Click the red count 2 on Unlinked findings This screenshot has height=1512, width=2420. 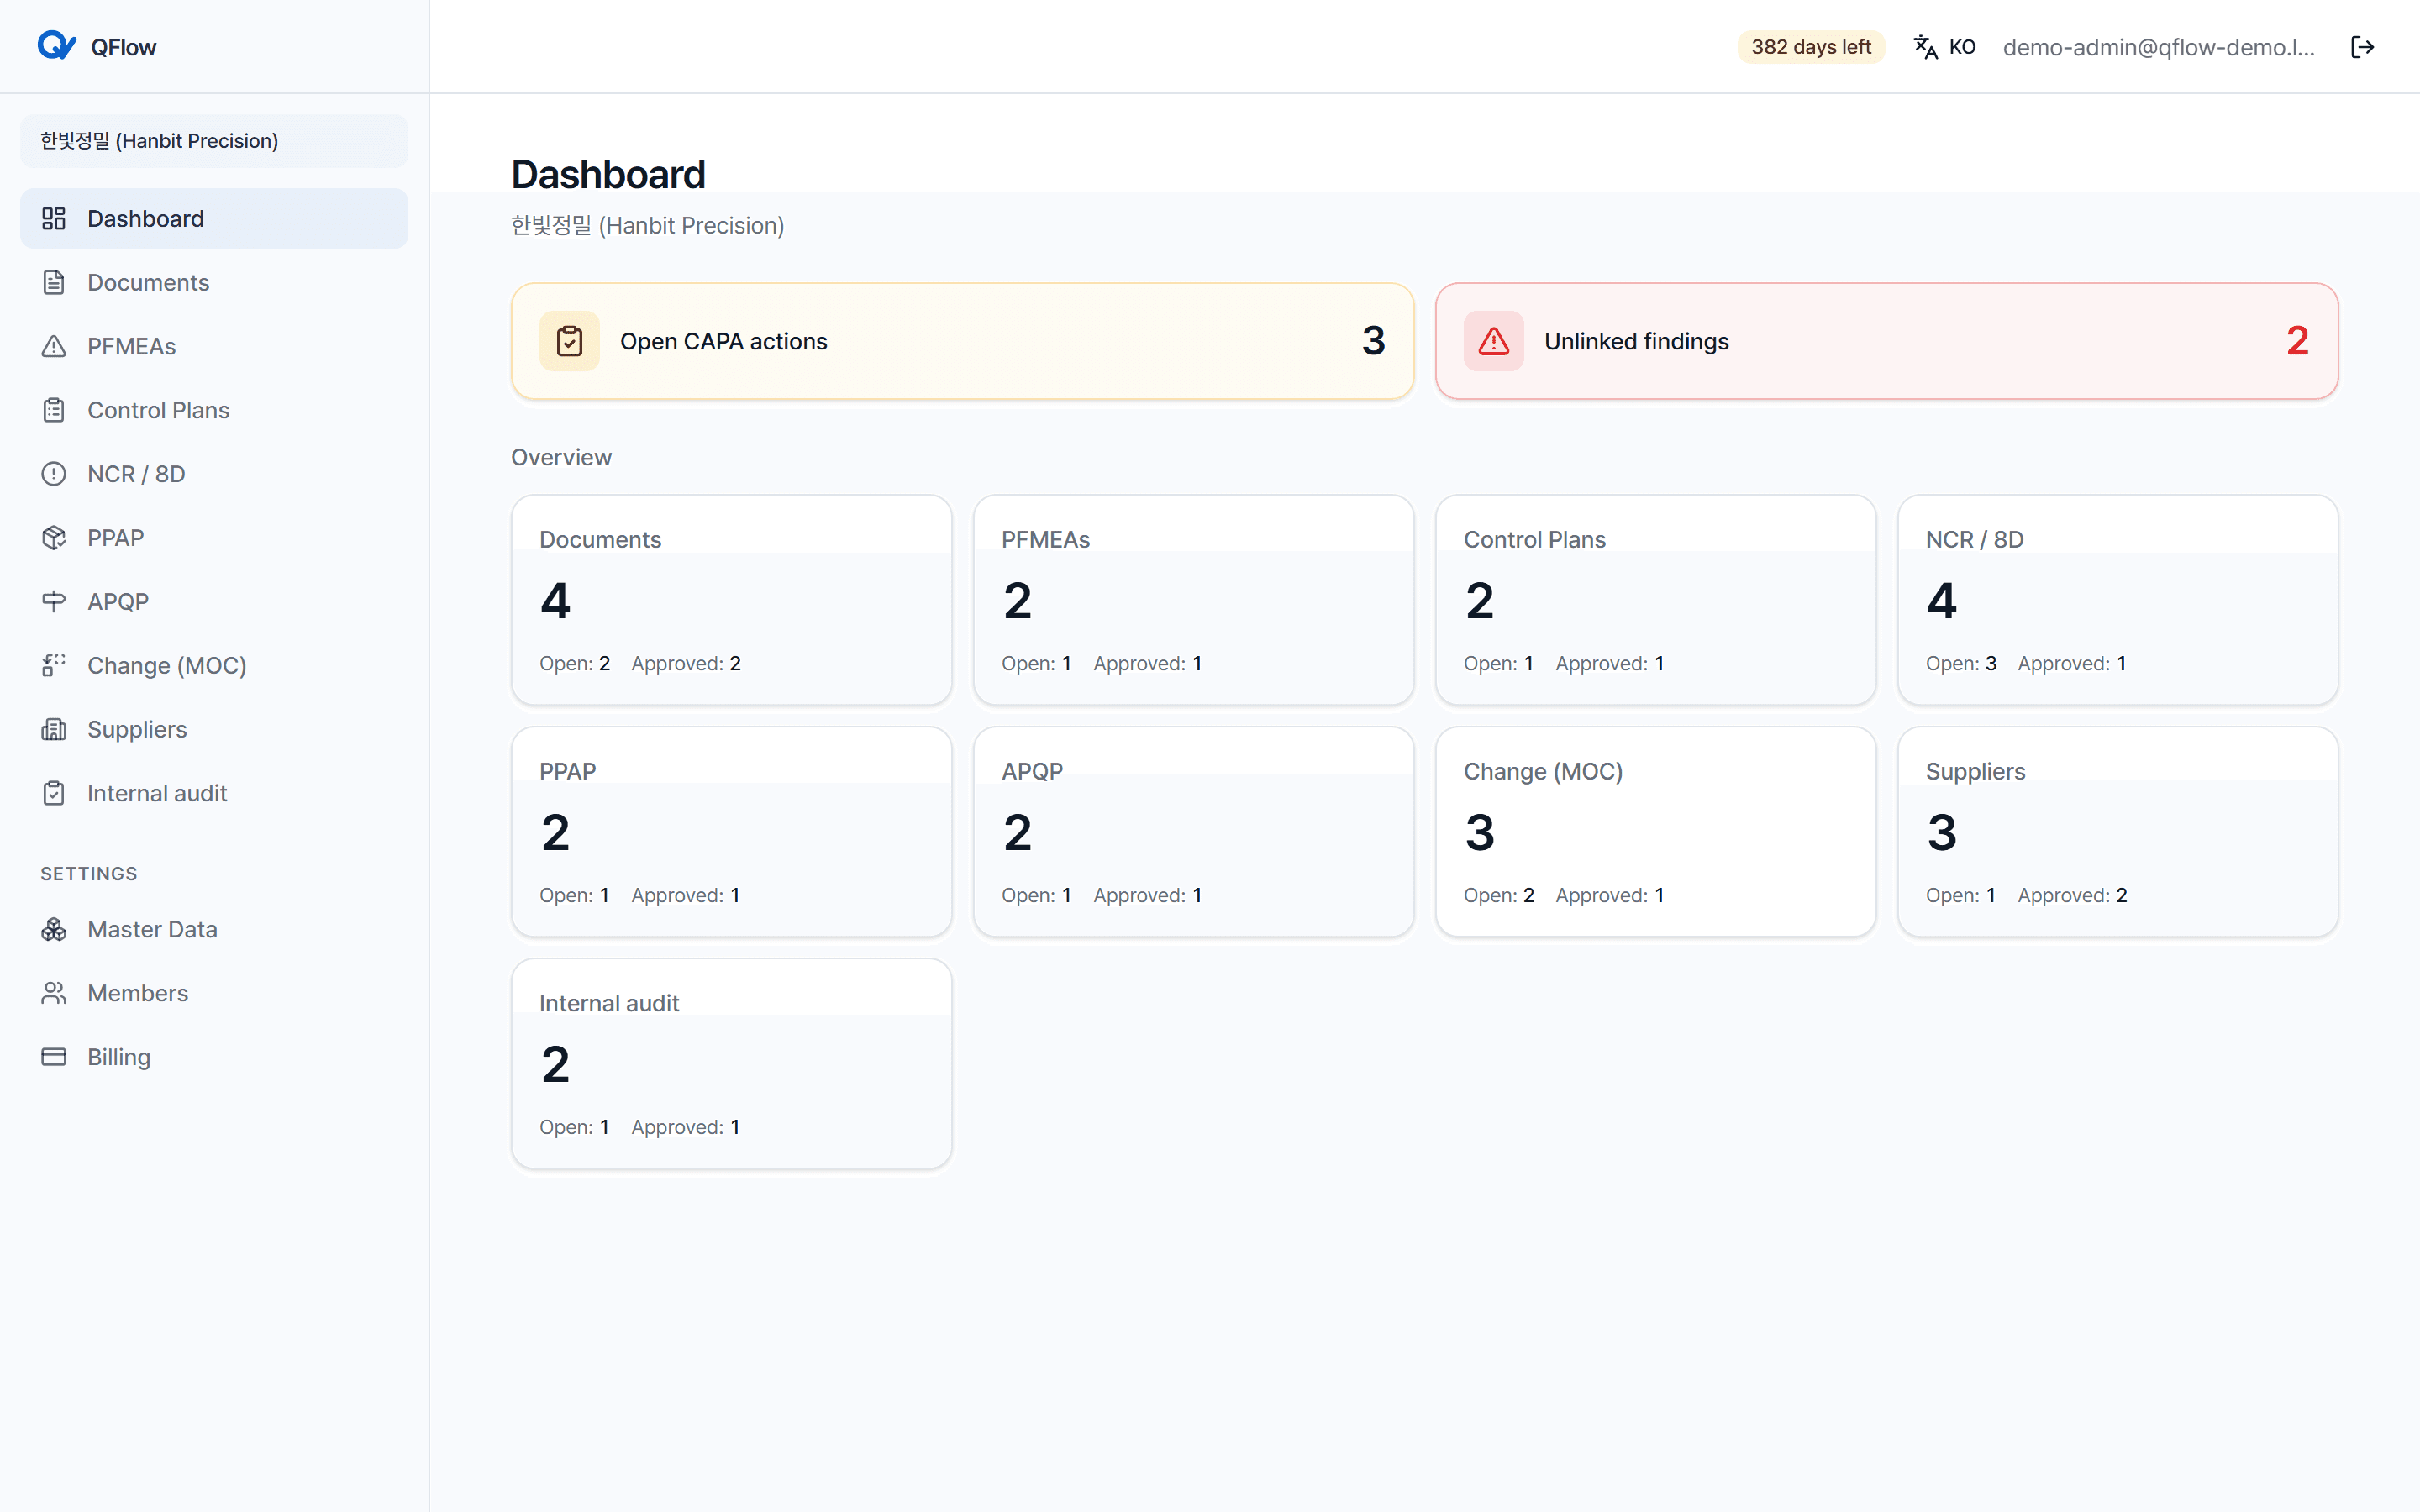2297,341
